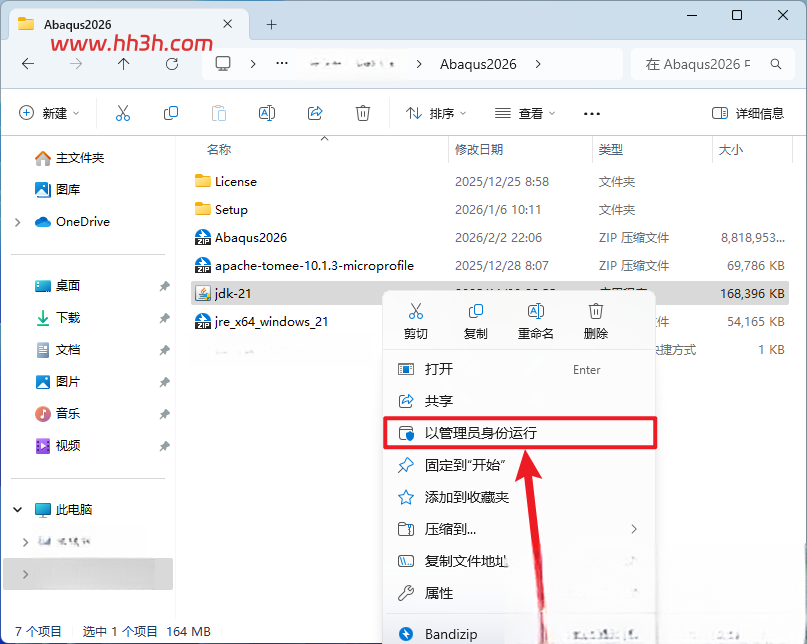Click the Delete trash icon in the toolbar

(363, 113)
